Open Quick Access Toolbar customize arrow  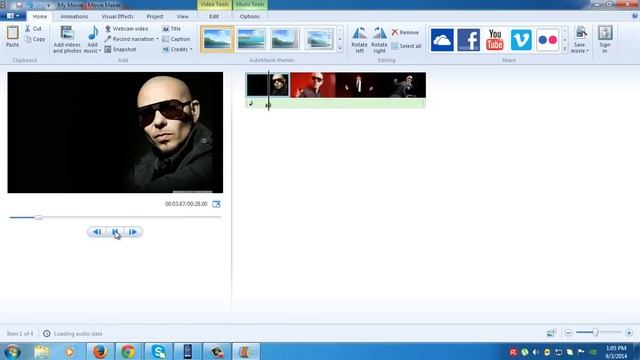(x=49, y=5)
